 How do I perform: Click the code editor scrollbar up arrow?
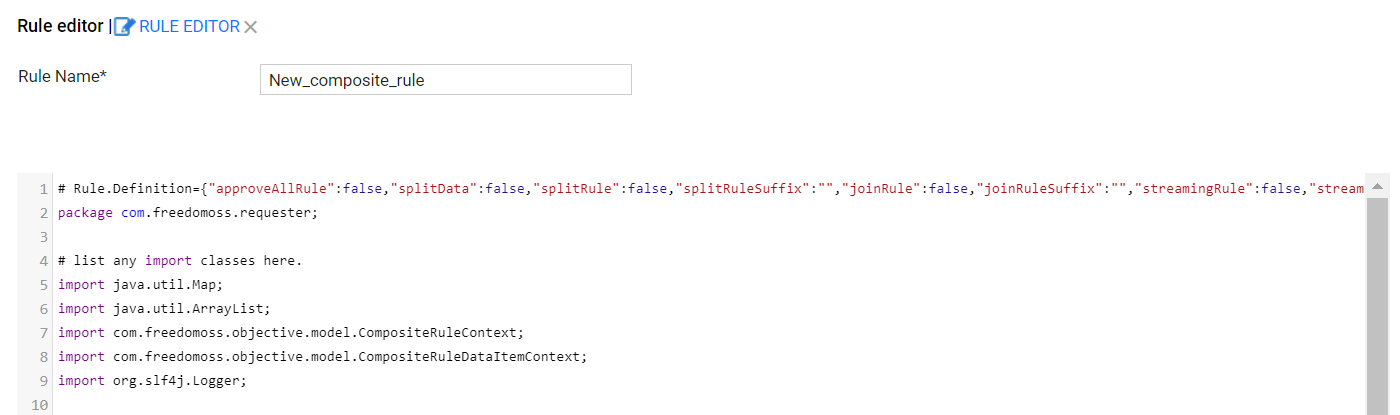click(x=1377, y=187)
